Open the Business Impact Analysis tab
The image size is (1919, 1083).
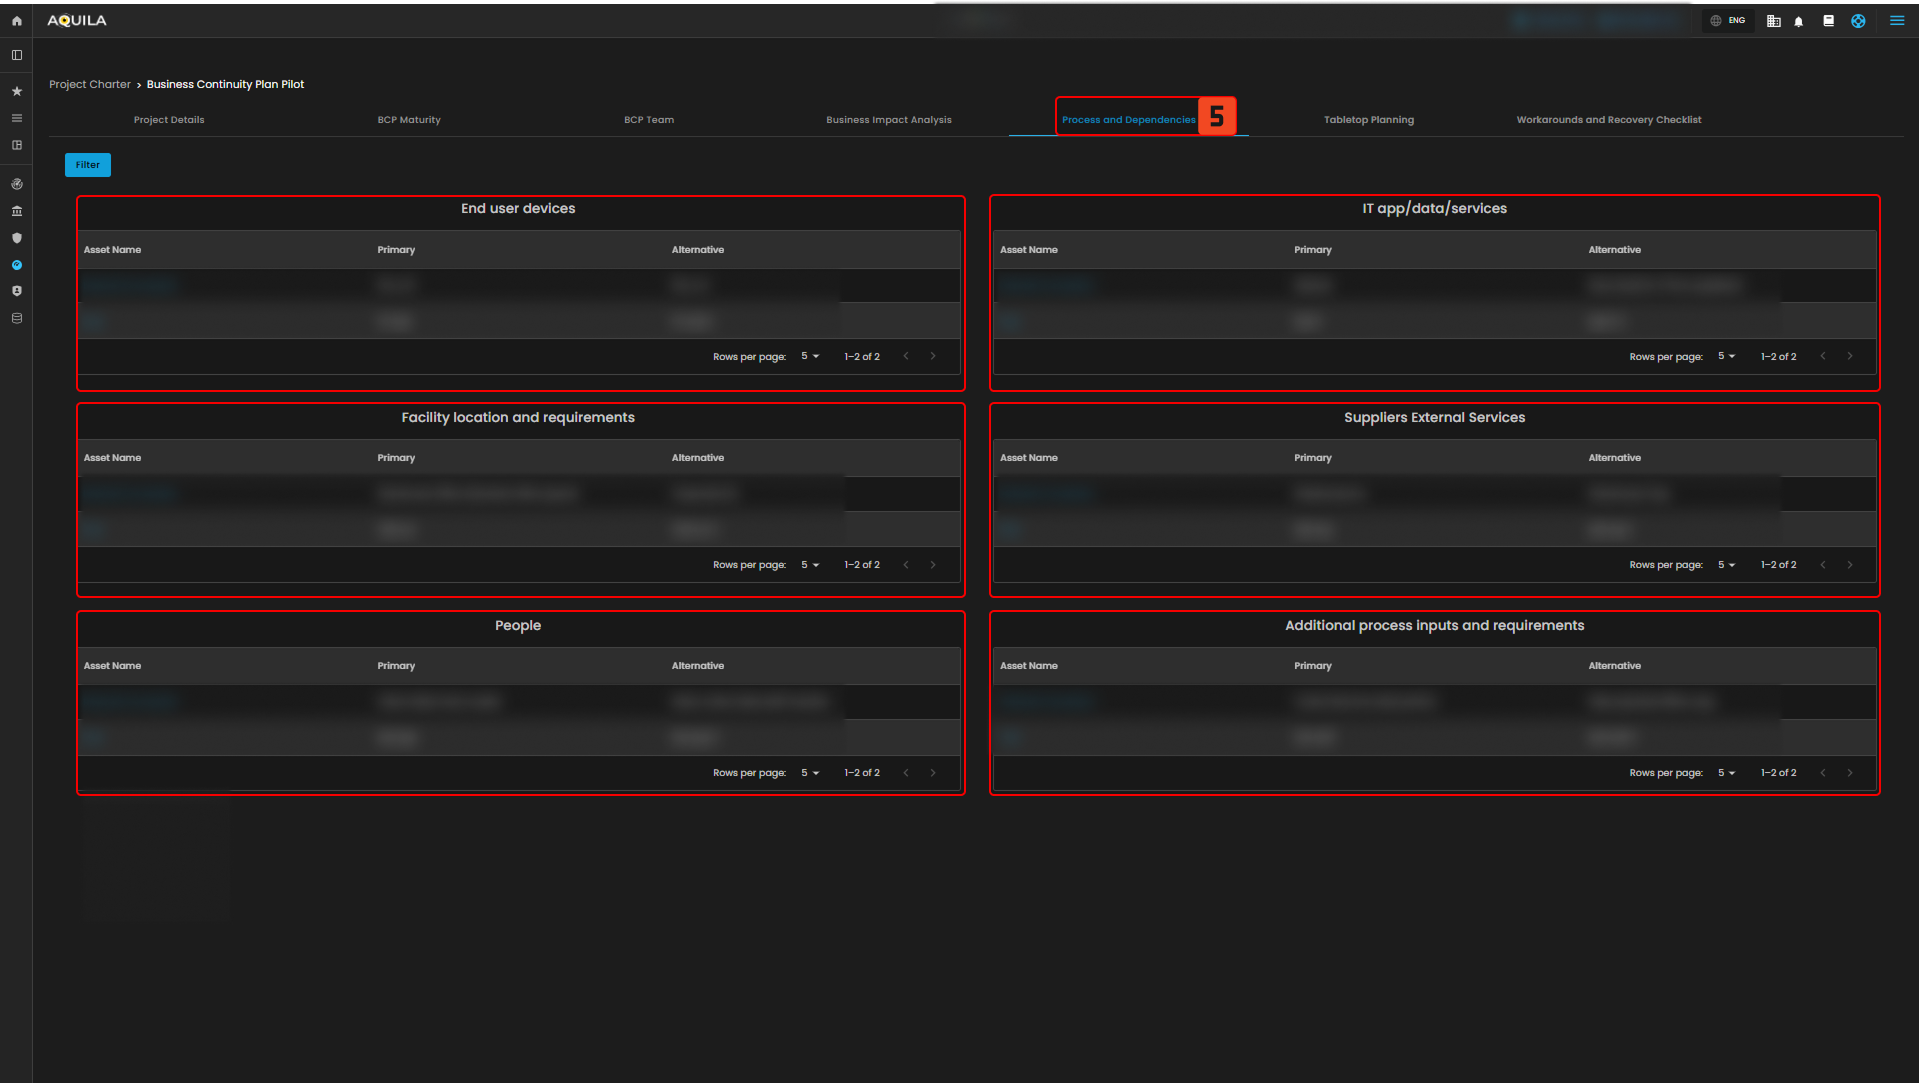point(888,120)
